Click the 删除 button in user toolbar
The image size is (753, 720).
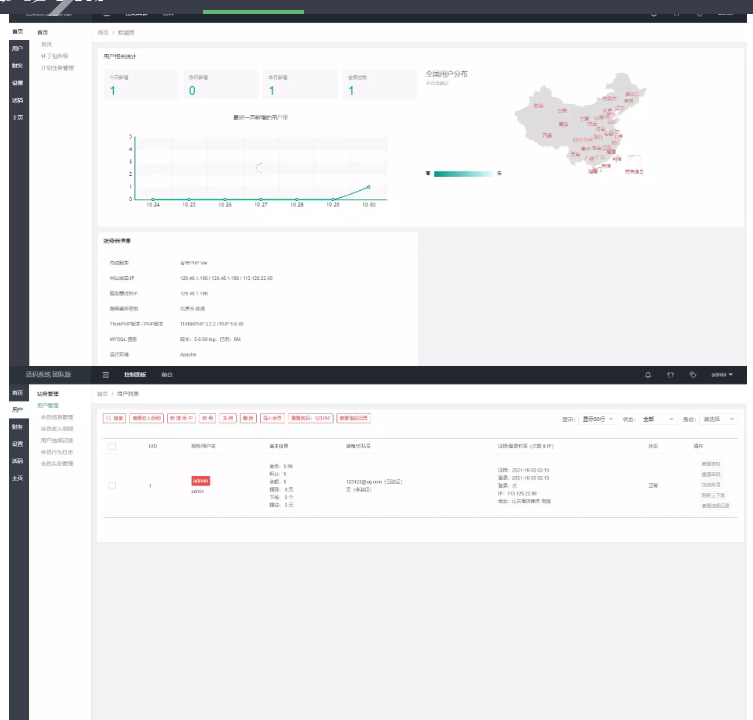[x=248, y=417]
